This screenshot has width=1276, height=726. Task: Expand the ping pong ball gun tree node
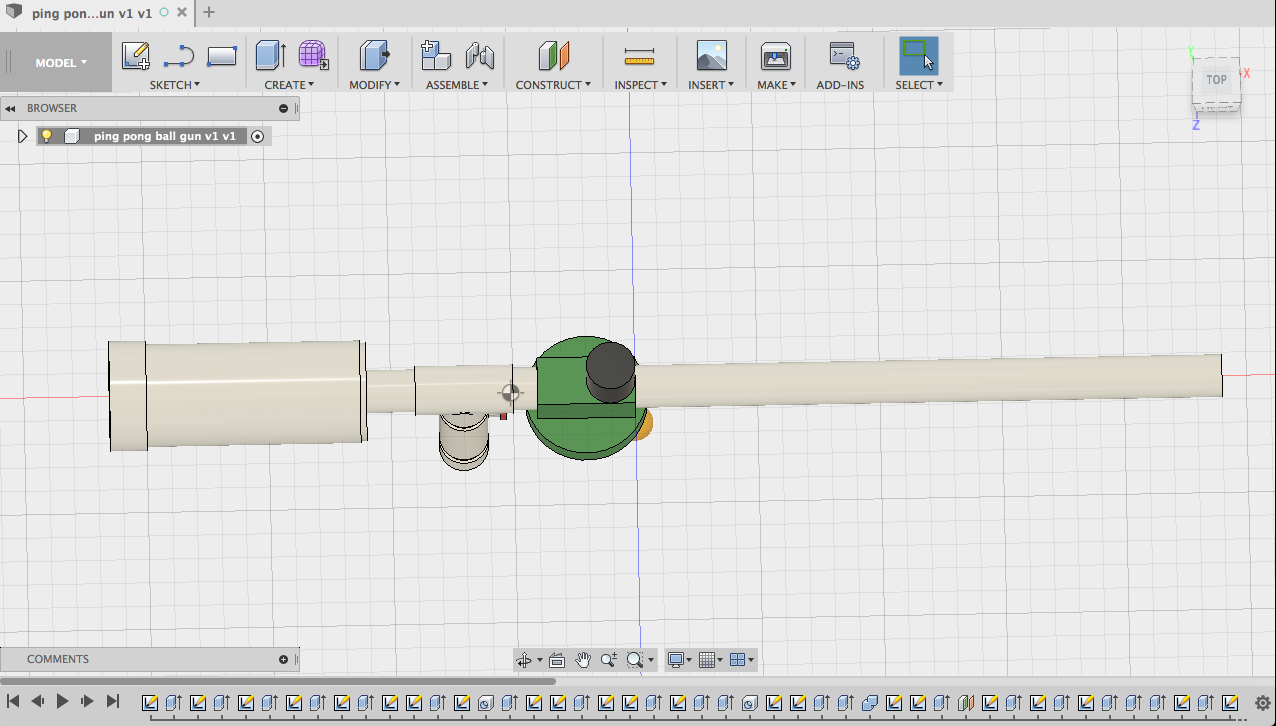22,136
